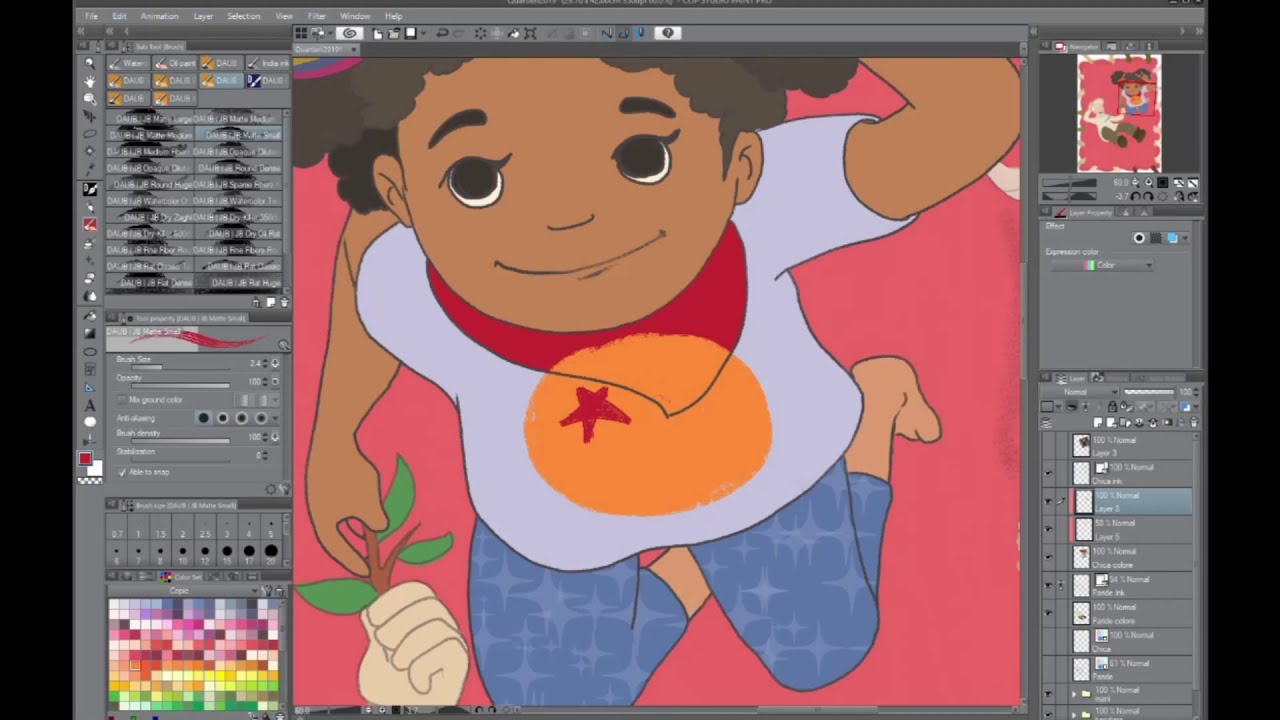Viewport: 1280px width, 720px height.
Task: Select the Hand move tool
Action: click(90, 81)
